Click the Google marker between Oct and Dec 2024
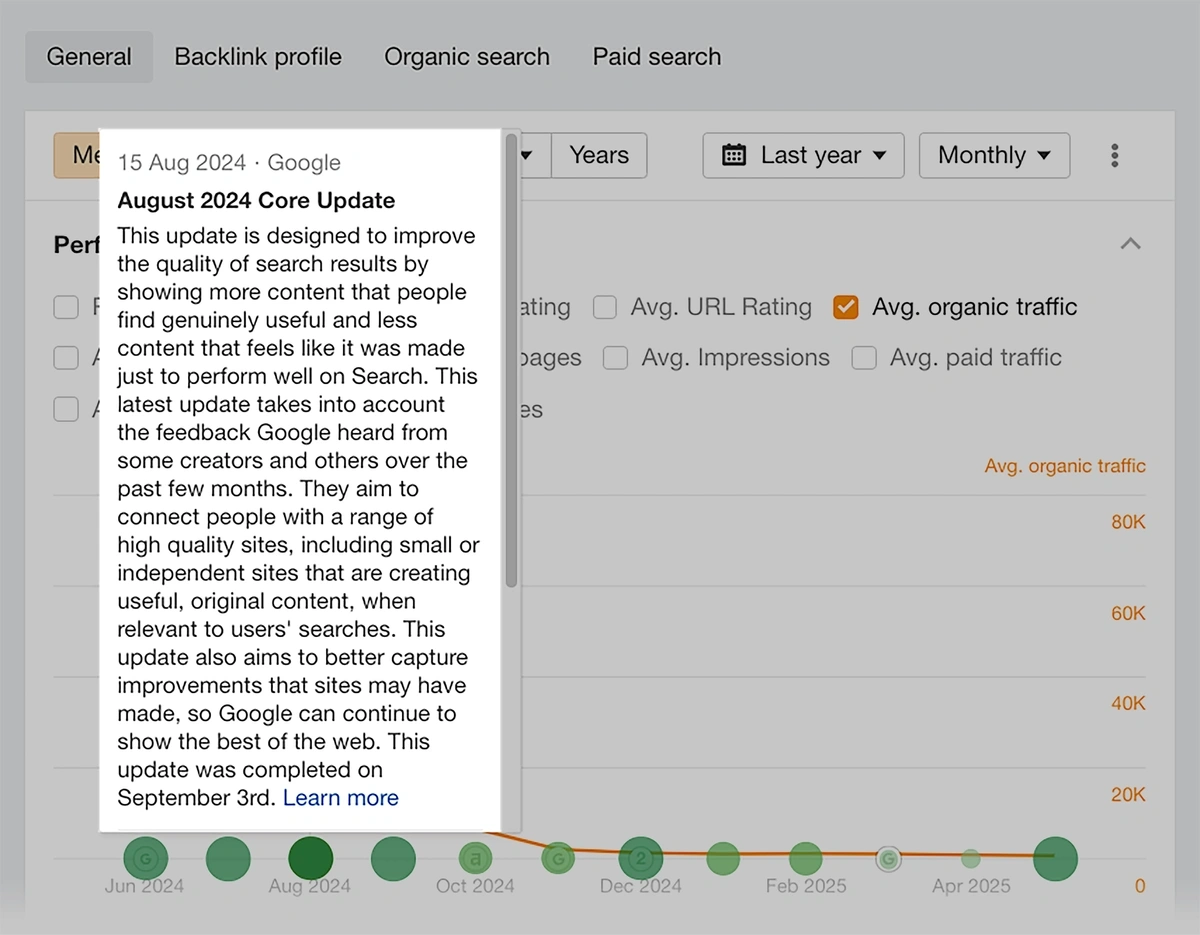 tap(558, 858)
